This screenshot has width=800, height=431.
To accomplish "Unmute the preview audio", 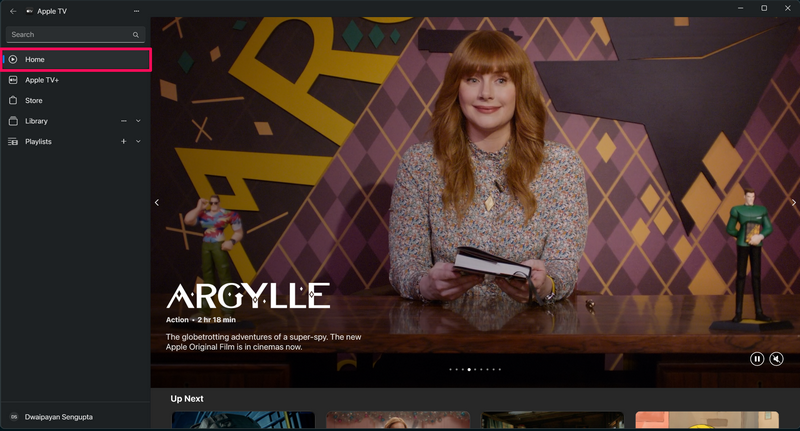I will click(x=776, y=359).
